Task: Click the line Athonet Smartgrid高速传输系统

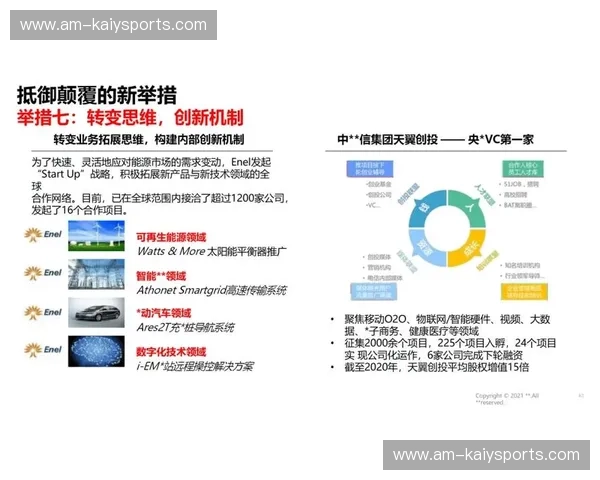Action: pos(212,290)
